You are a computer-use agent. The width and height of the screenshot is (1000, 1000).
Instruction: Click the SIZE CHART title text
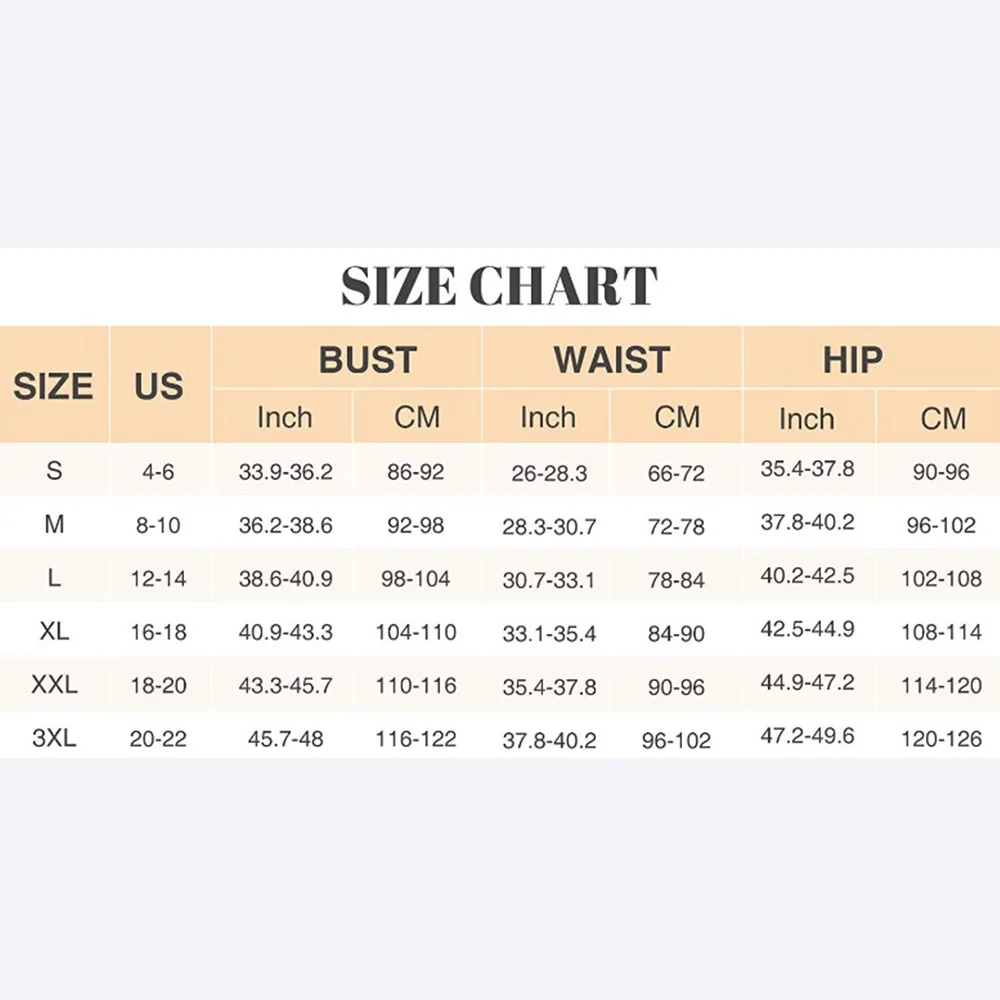(x=499, y=287)
